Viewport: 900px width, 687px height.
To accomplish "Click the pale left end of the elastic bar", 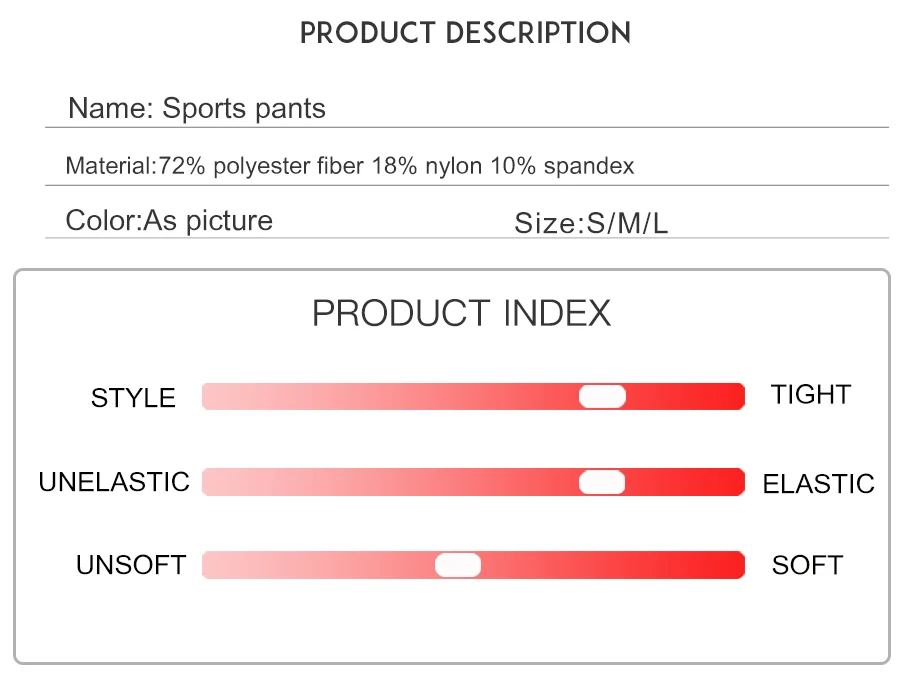I will coord(219,482).
